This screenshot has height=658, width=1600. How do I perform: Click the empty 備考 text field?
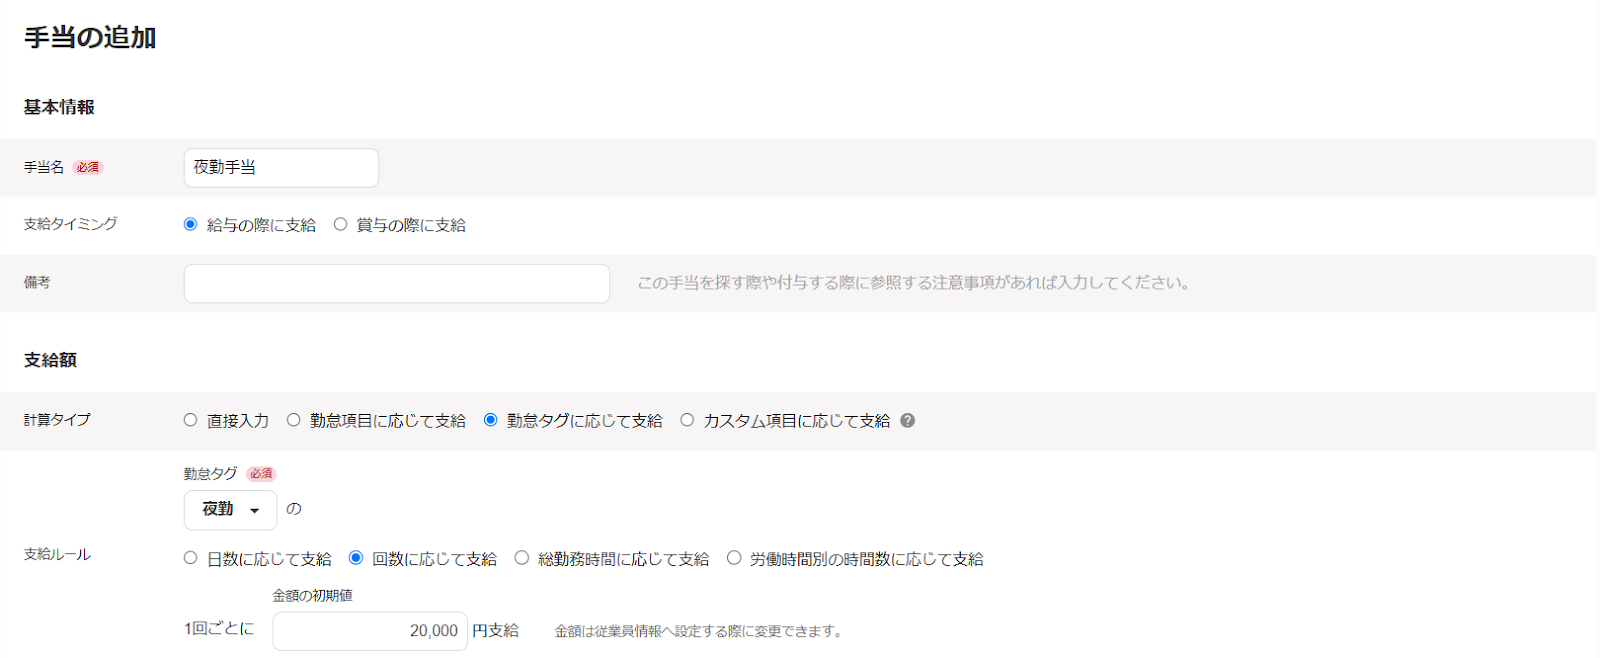click(x=397, y=283)
